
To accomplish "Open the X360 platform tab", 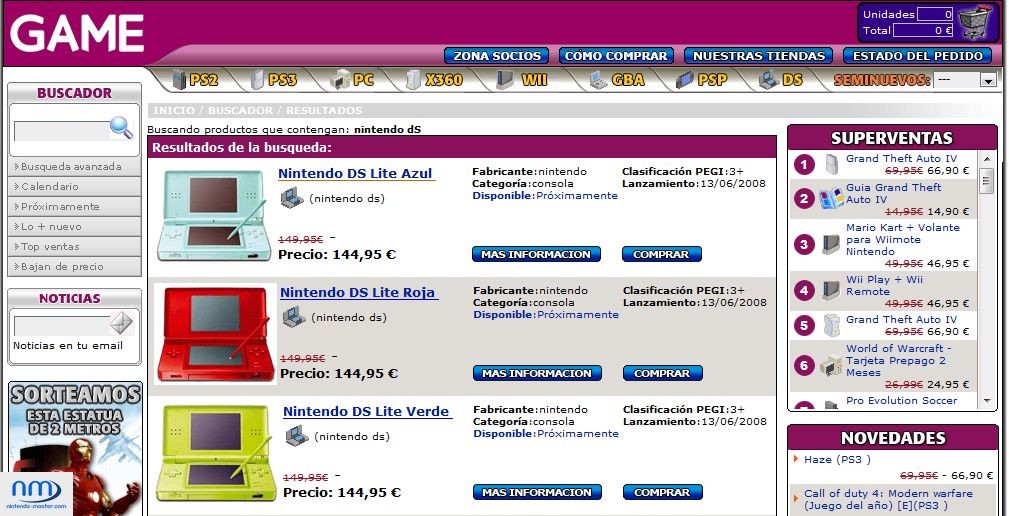I will (434, 80).
